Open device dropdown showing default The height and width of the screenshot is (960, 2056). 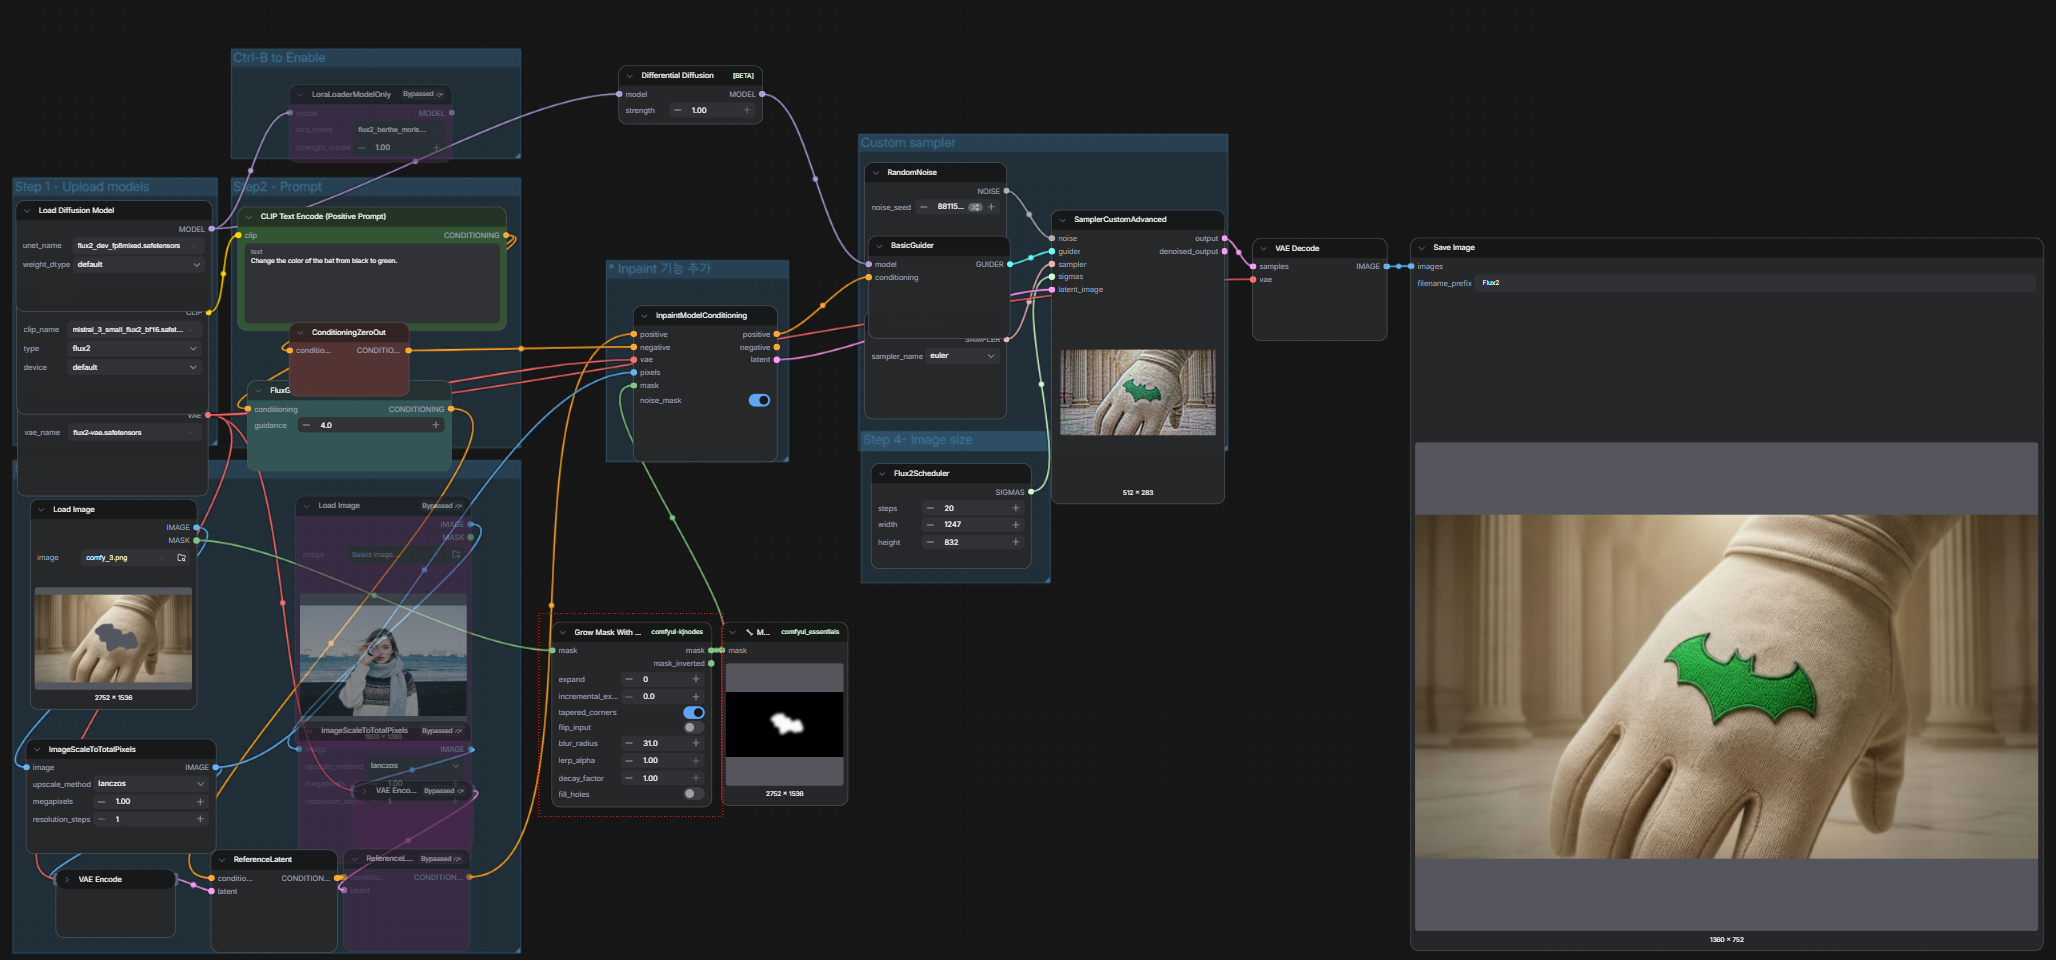135,367
